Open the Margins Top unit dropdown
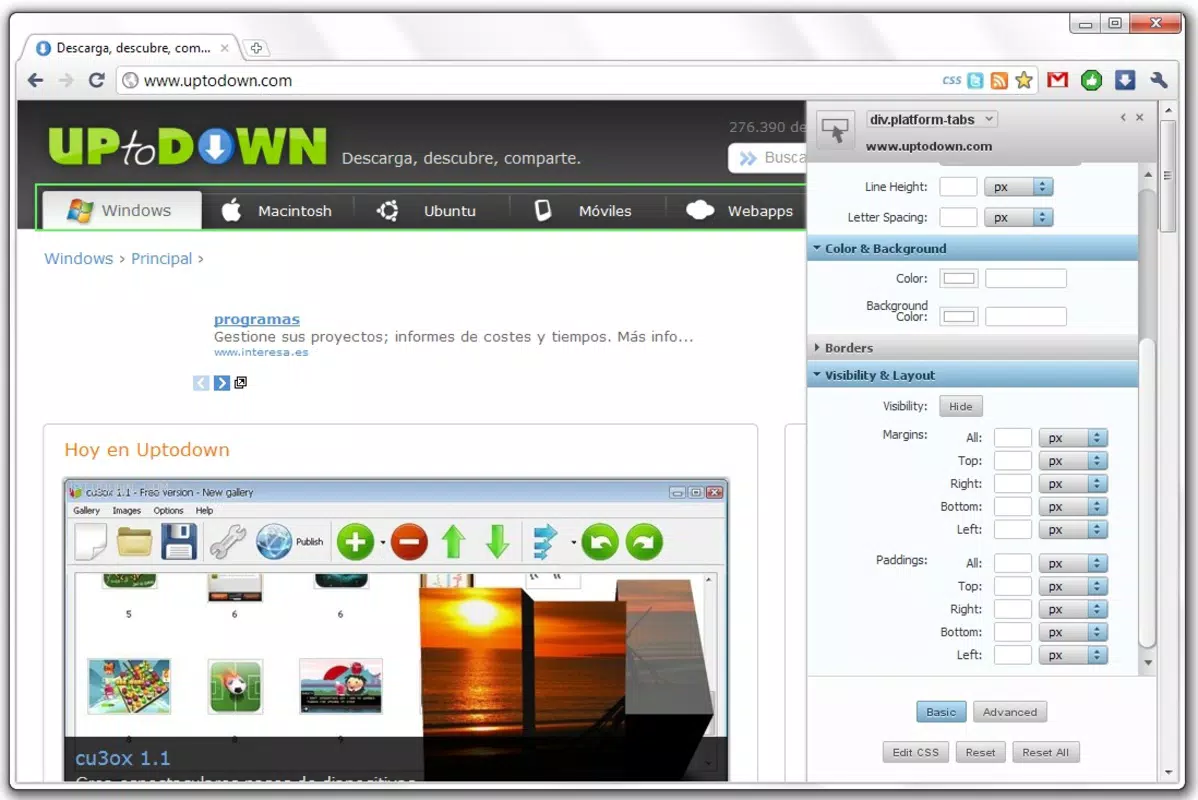The image size is (1198, 800). tap(1073, 461)
